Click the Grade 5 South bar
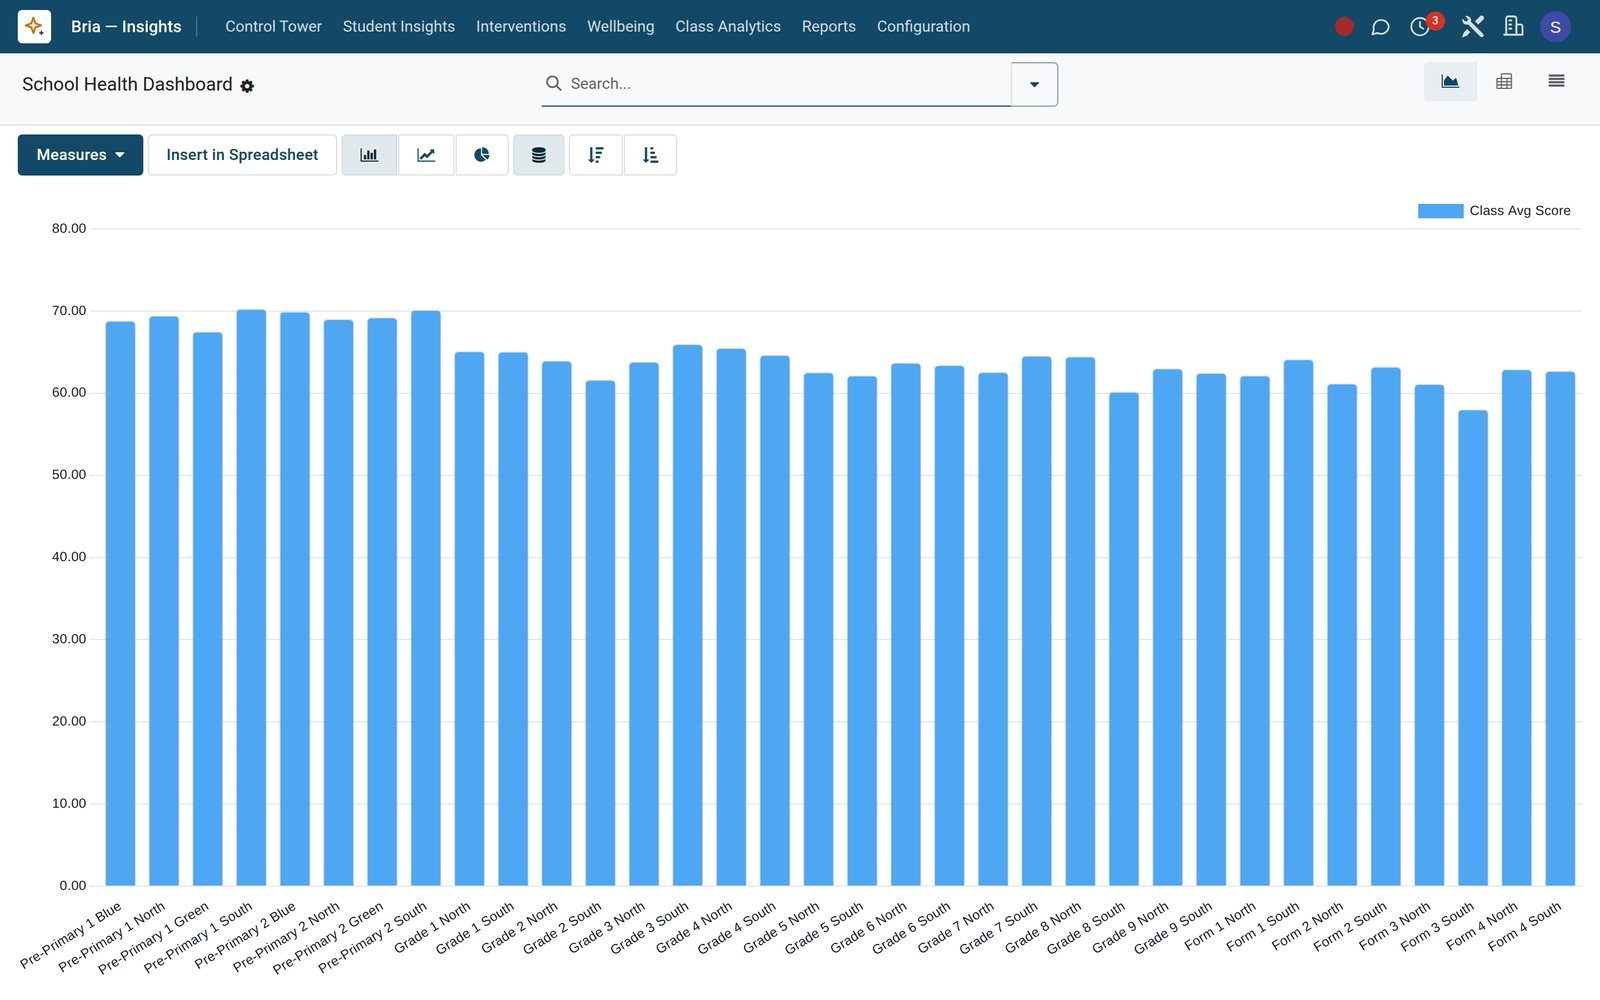Image resolution: width=1600 pixels, height=1000 pixels. pos(862,631)
